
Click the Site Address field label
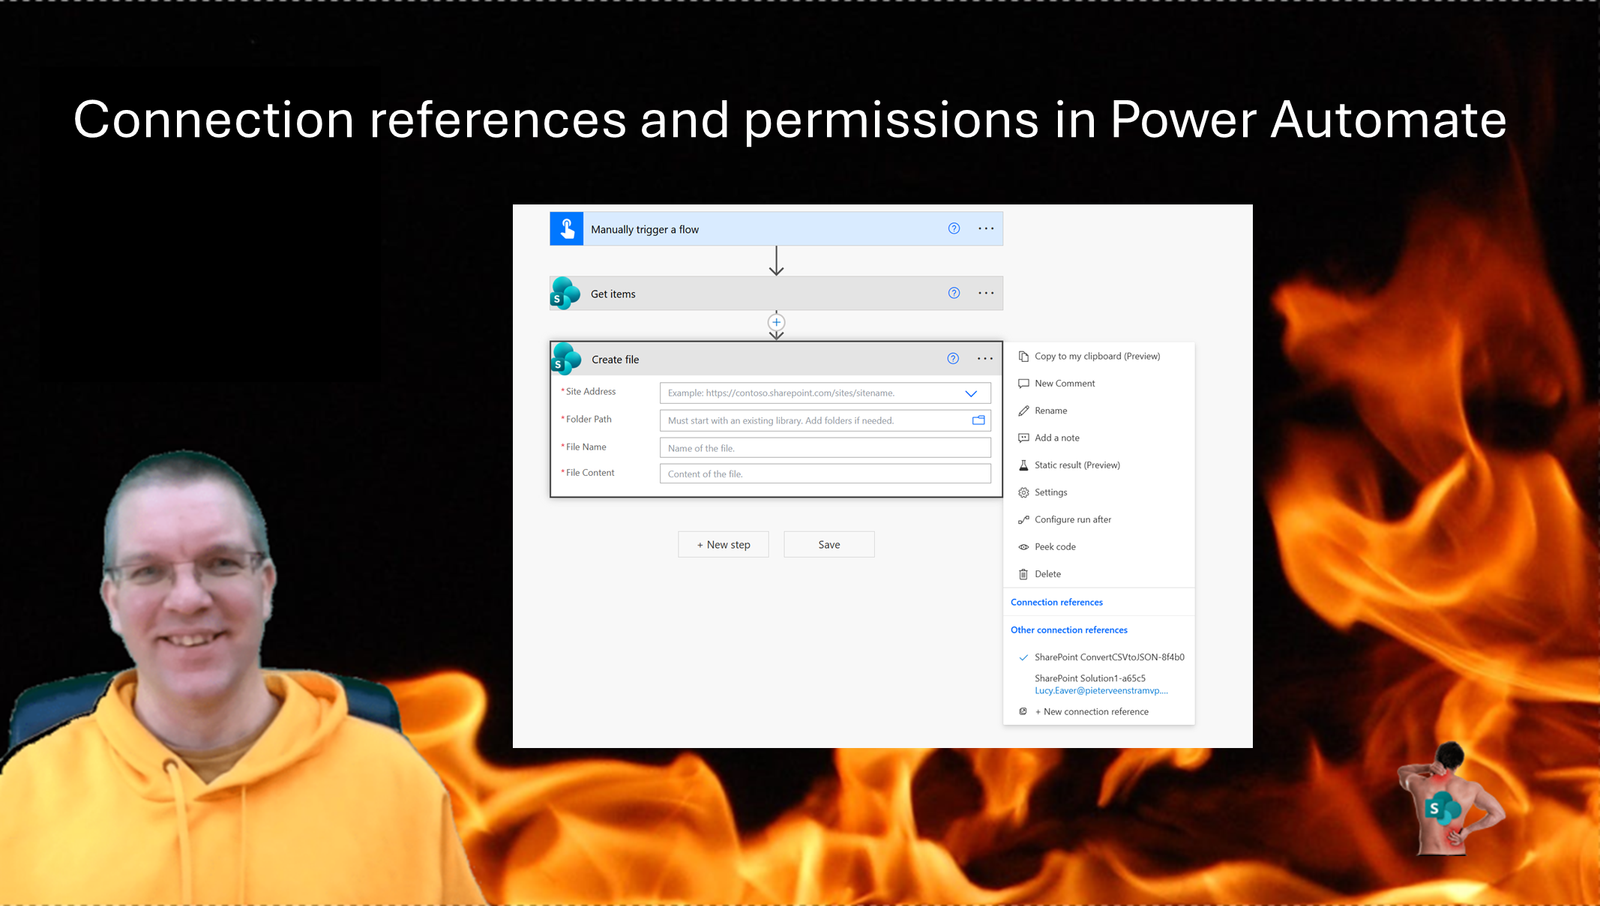click(590, 392)
